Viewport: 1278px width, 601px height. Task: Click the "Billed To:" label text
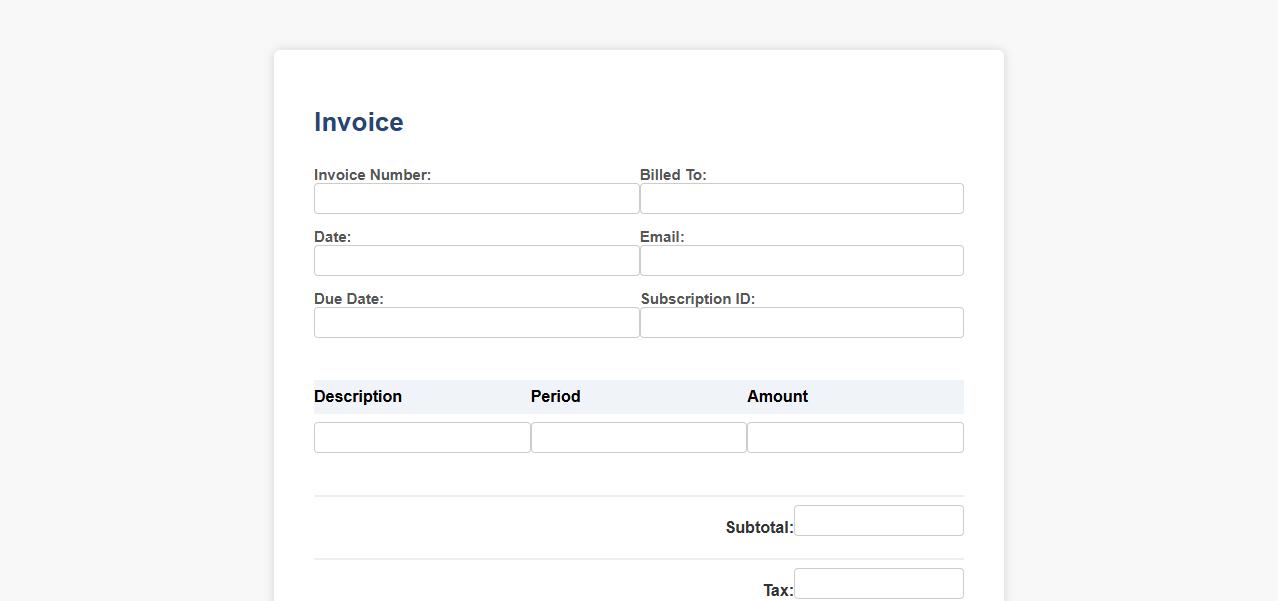point(673,175)
